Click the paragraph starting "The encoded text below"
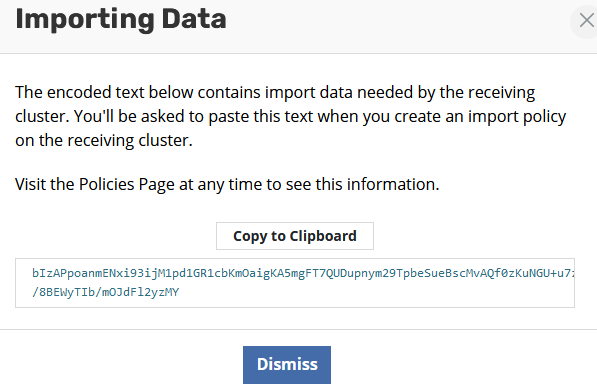 [x=291, y=116]
